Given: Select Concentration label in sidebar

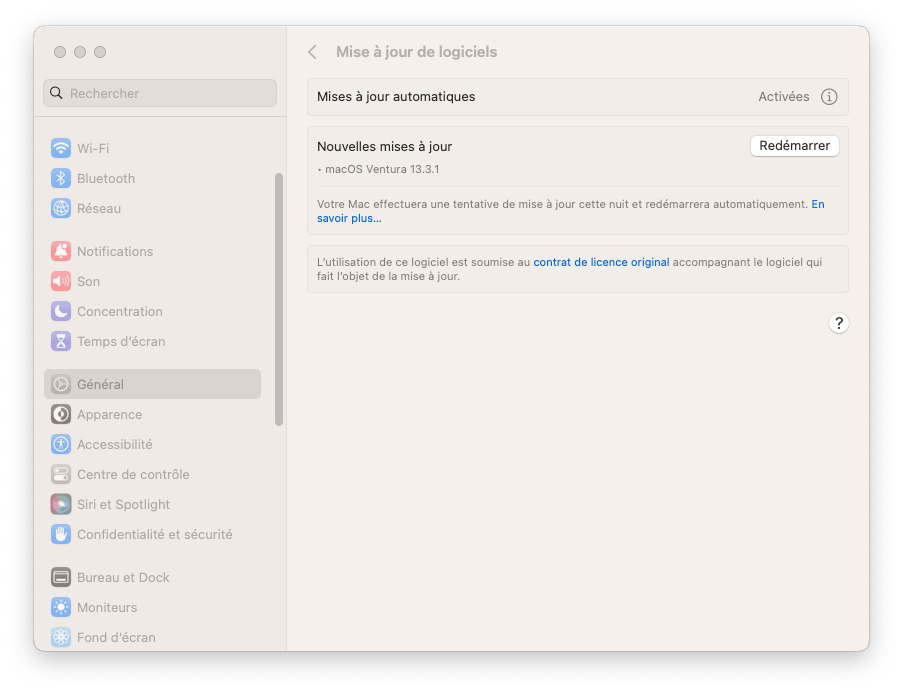Looking at the screenshot, I should pos(120,311).
